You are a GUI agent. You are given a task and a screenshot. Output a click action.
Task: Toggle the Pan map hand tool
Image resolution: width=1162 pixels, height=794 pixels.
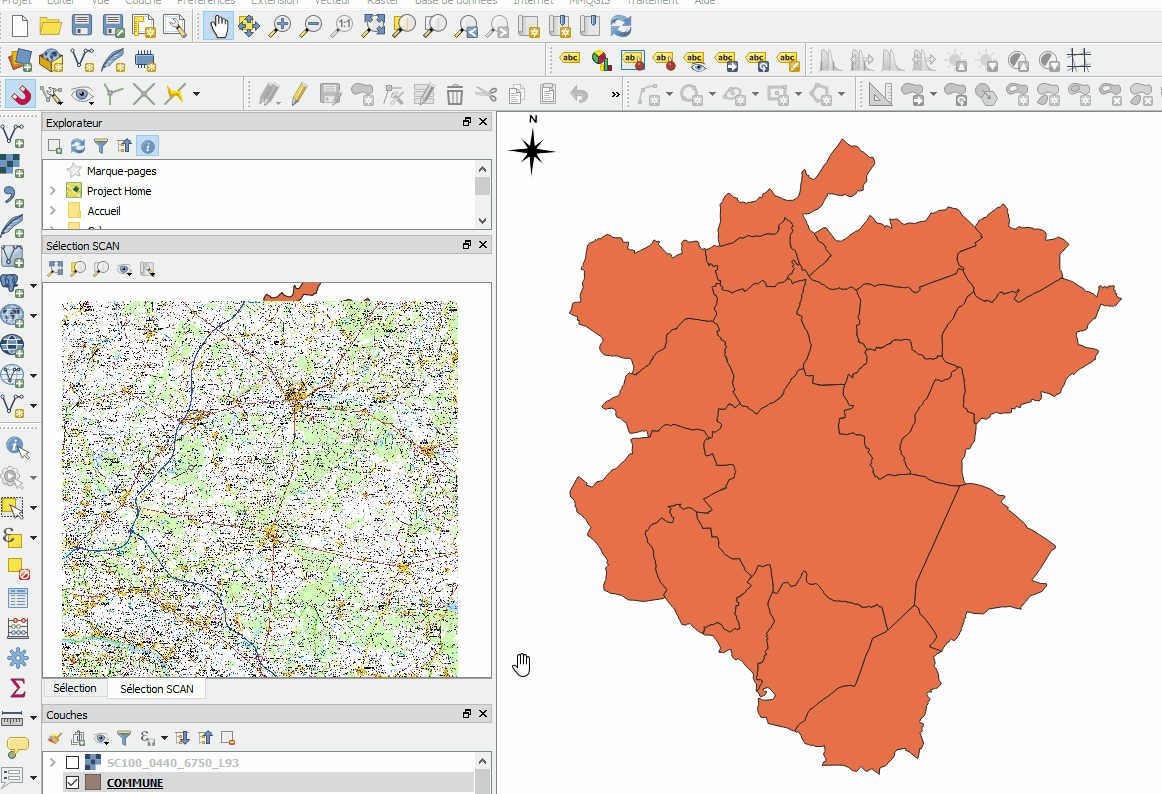(x=218, y=27)
